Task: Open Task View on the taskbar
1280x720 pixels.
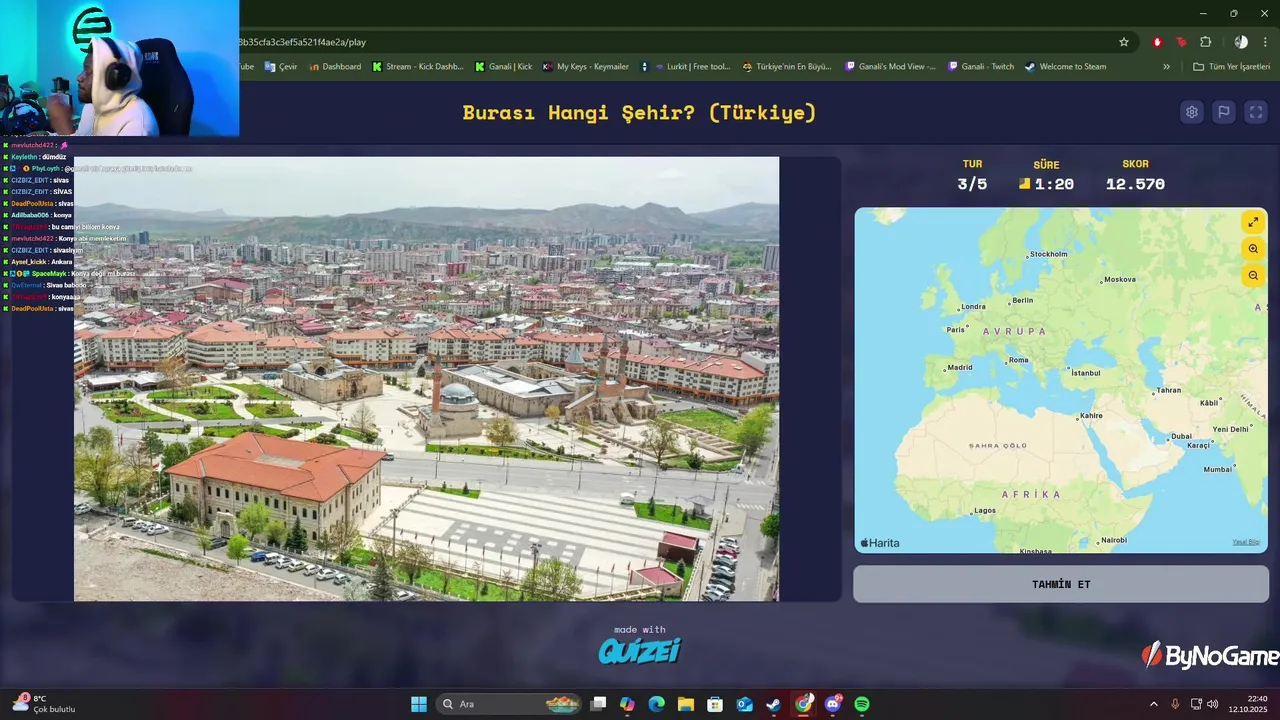Action: pos(598,704)
